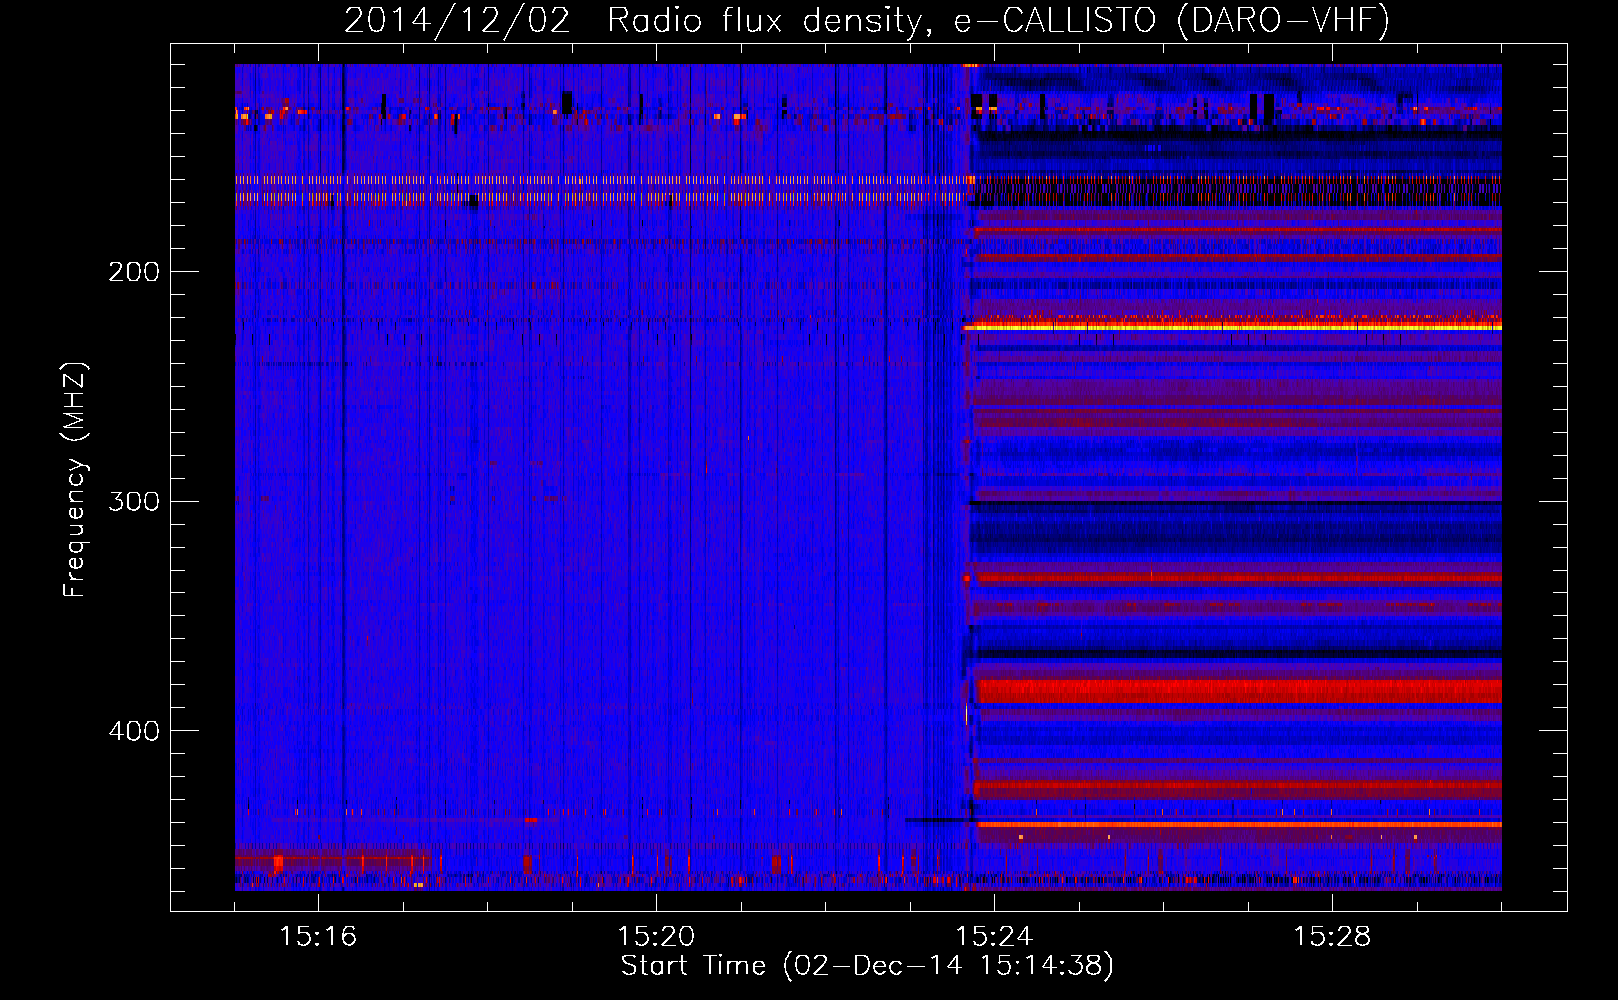Click the thick red band near 385 MHz

1240,691
